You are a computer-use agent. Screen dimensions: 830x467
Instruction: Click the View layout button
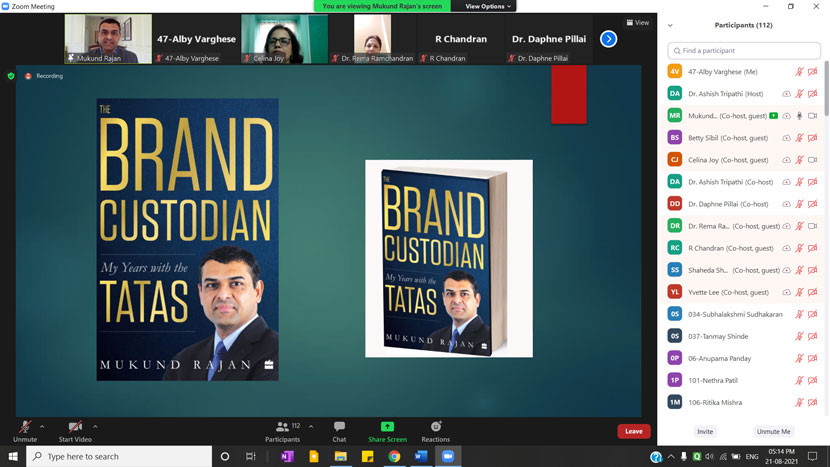pos(638,22)
